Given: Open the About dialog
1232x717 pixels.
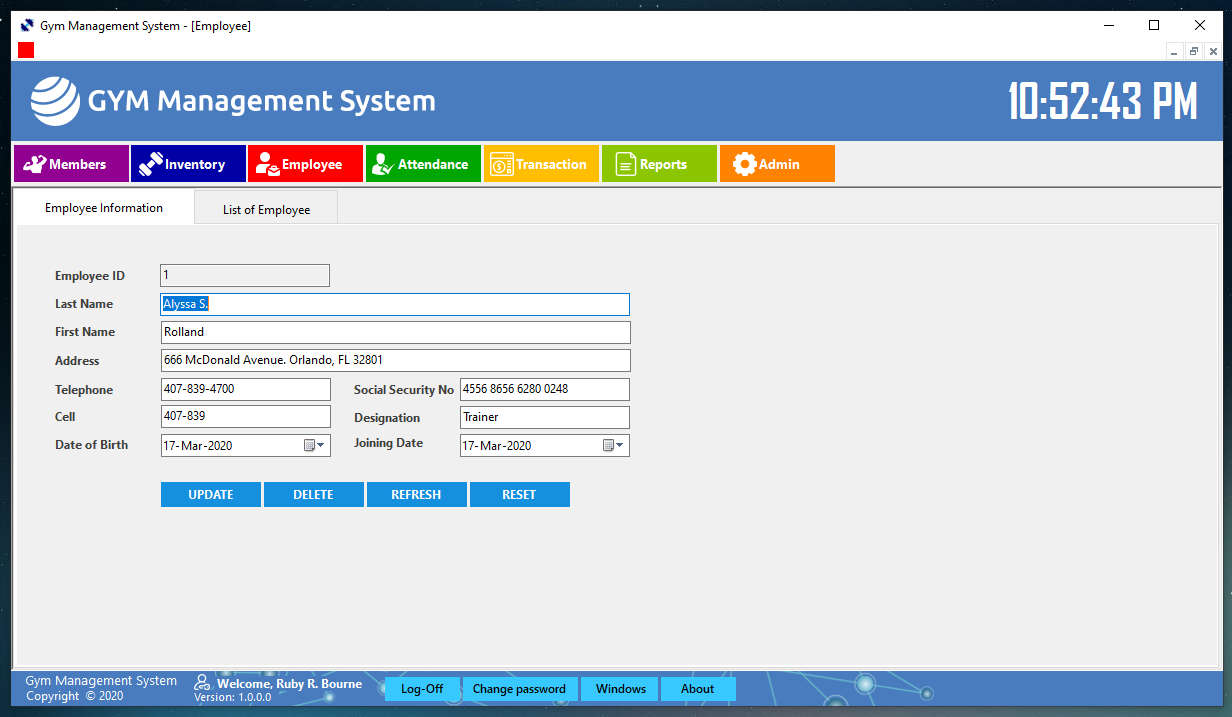Looking at the screenshot, I should coord(698,689).
